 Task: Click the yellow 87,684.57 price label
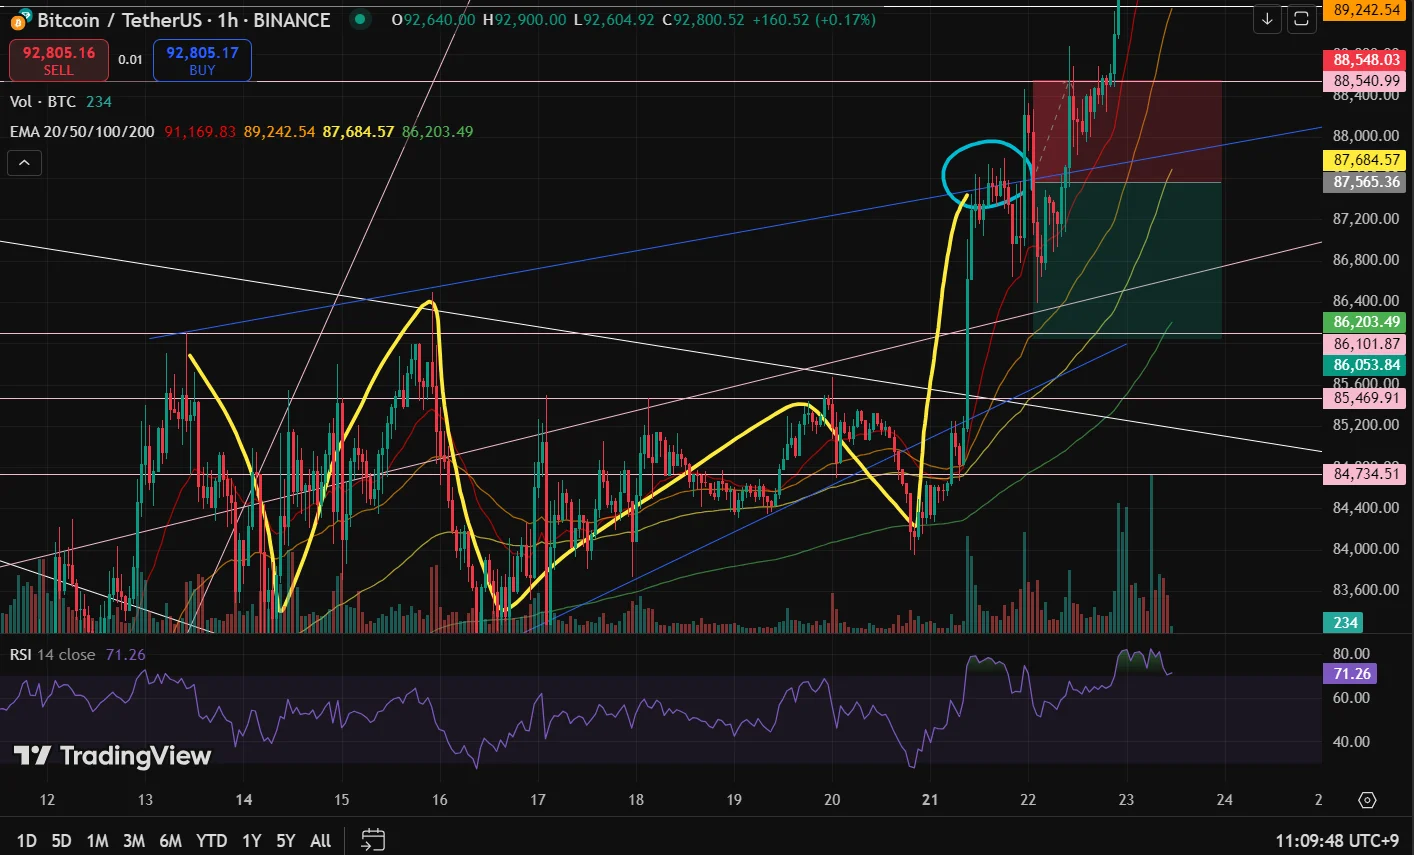pyautogui.click(x=1366, y=160)
